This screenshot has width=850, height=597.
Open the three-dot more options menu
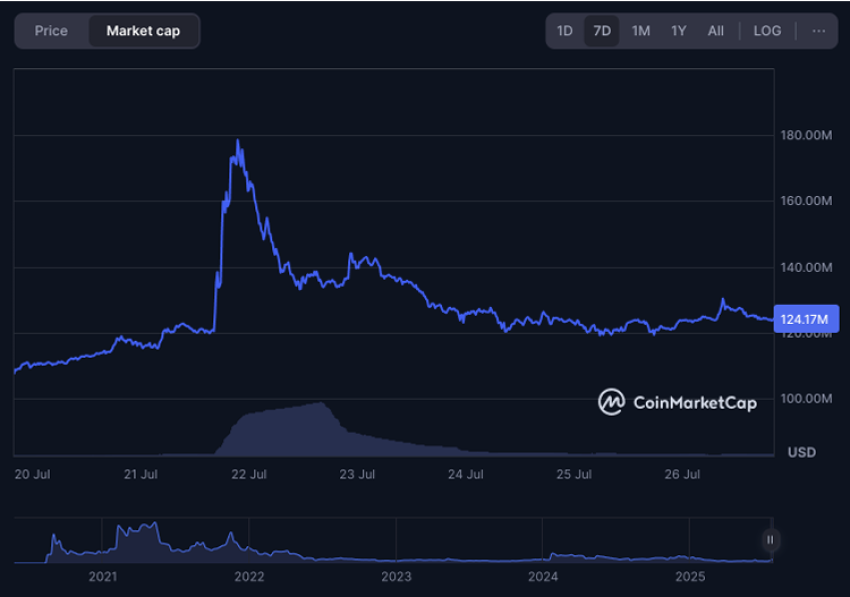pos(818,31)
